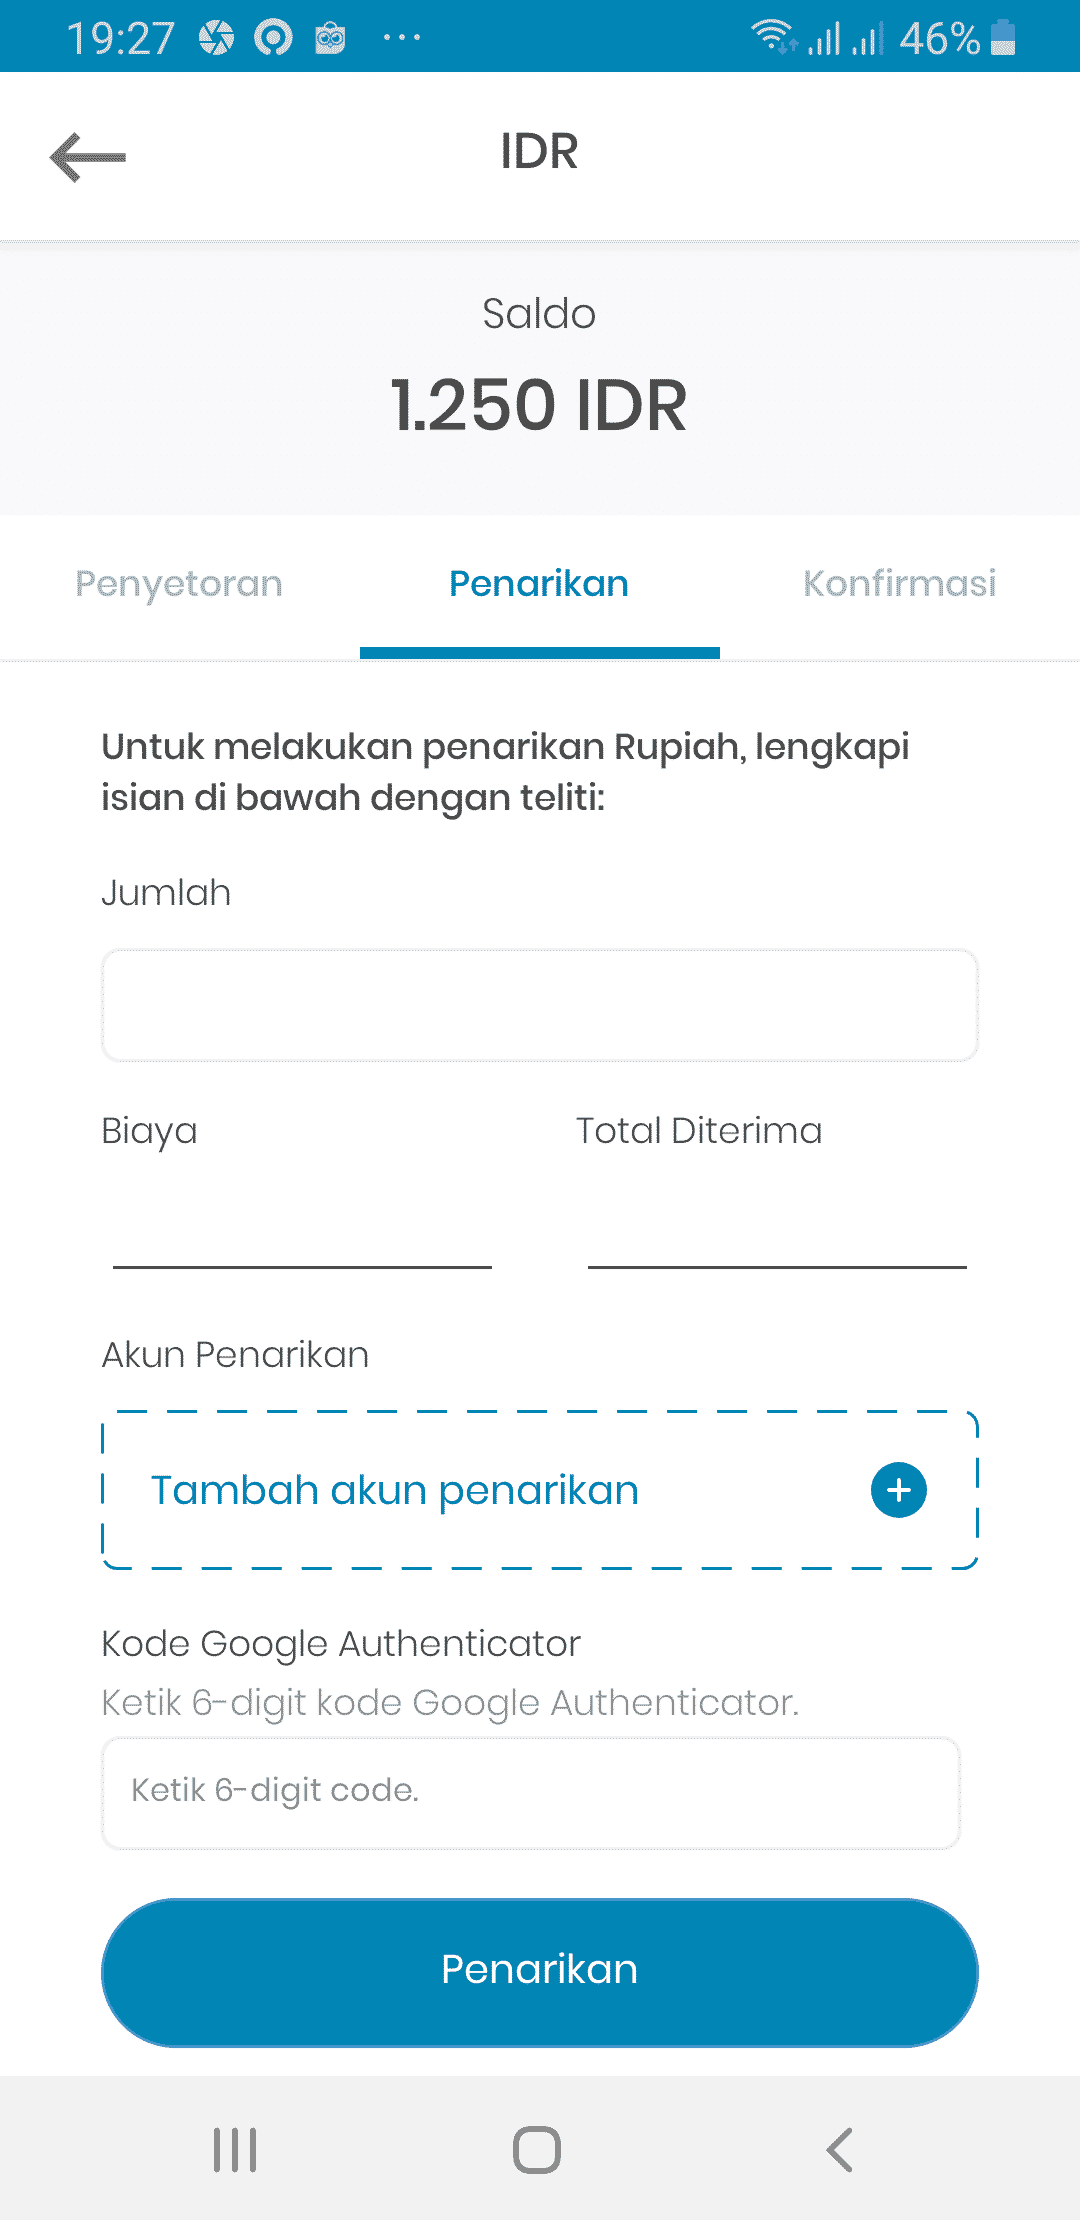Open the Konfirmasi tab
Screen dimensions: 1080x2220
[900, 584]
